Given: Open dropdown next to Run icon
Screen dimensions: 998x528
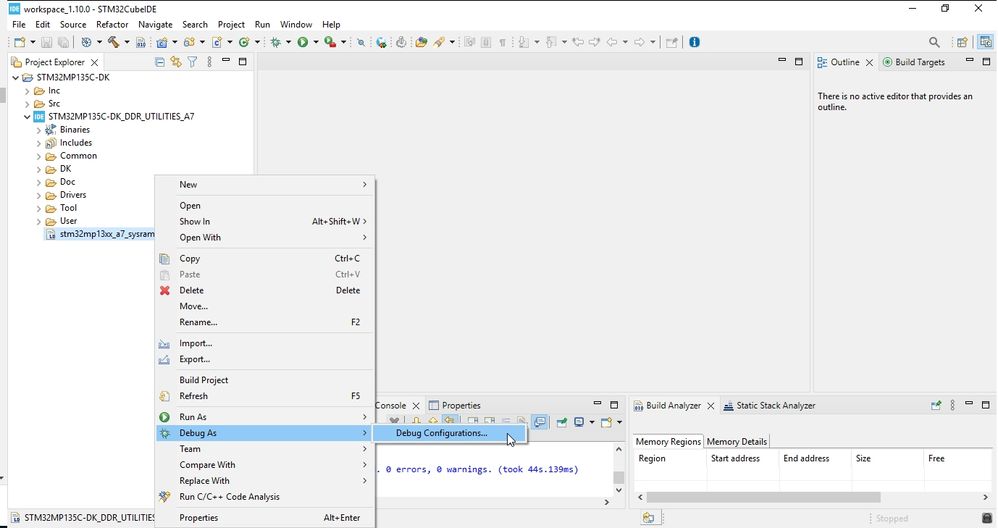Looking at the screenshot, I should click(316, 42).
